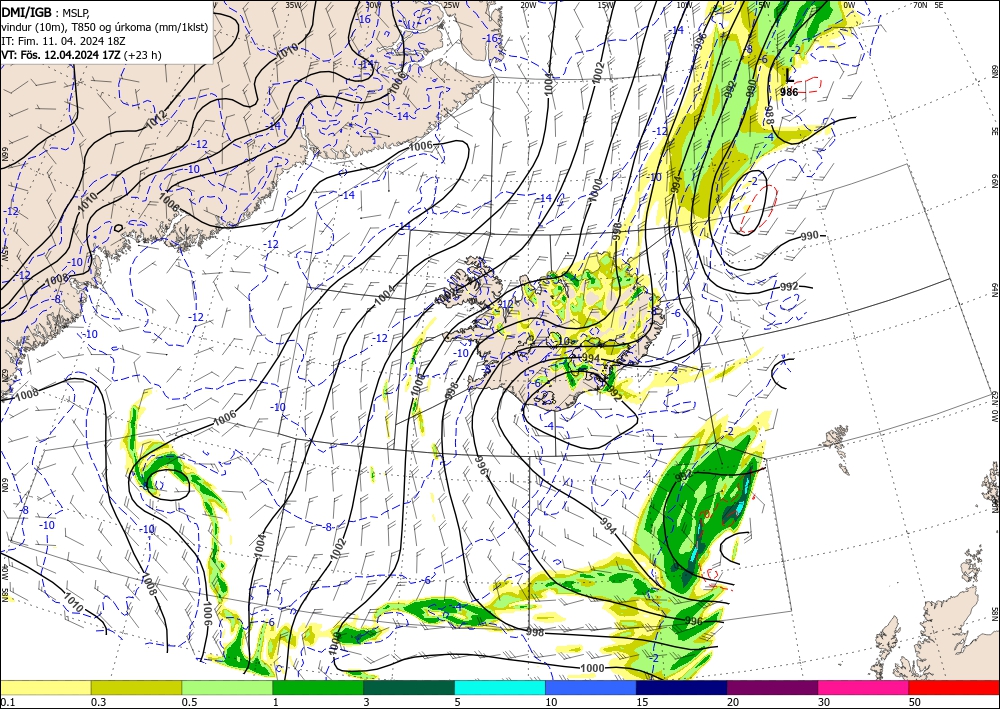Click the navy 15–20 mm legend swatch
The width and height of the screenshot is (1000, 709).
click(x=682, y=688)
